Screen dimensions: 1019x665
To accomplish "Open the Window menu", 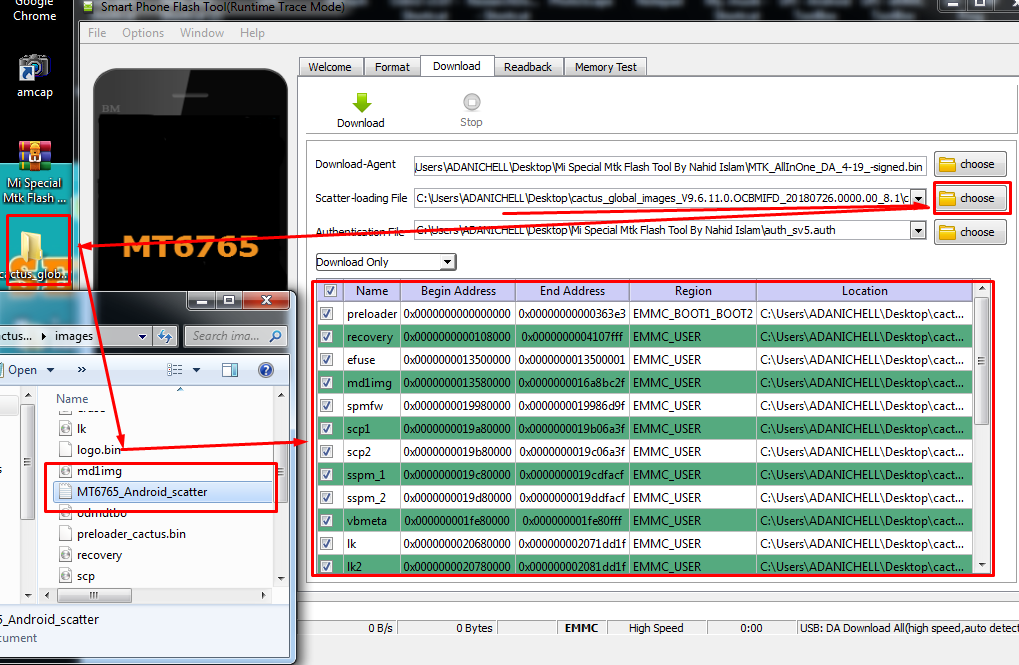I will point(201,33).
